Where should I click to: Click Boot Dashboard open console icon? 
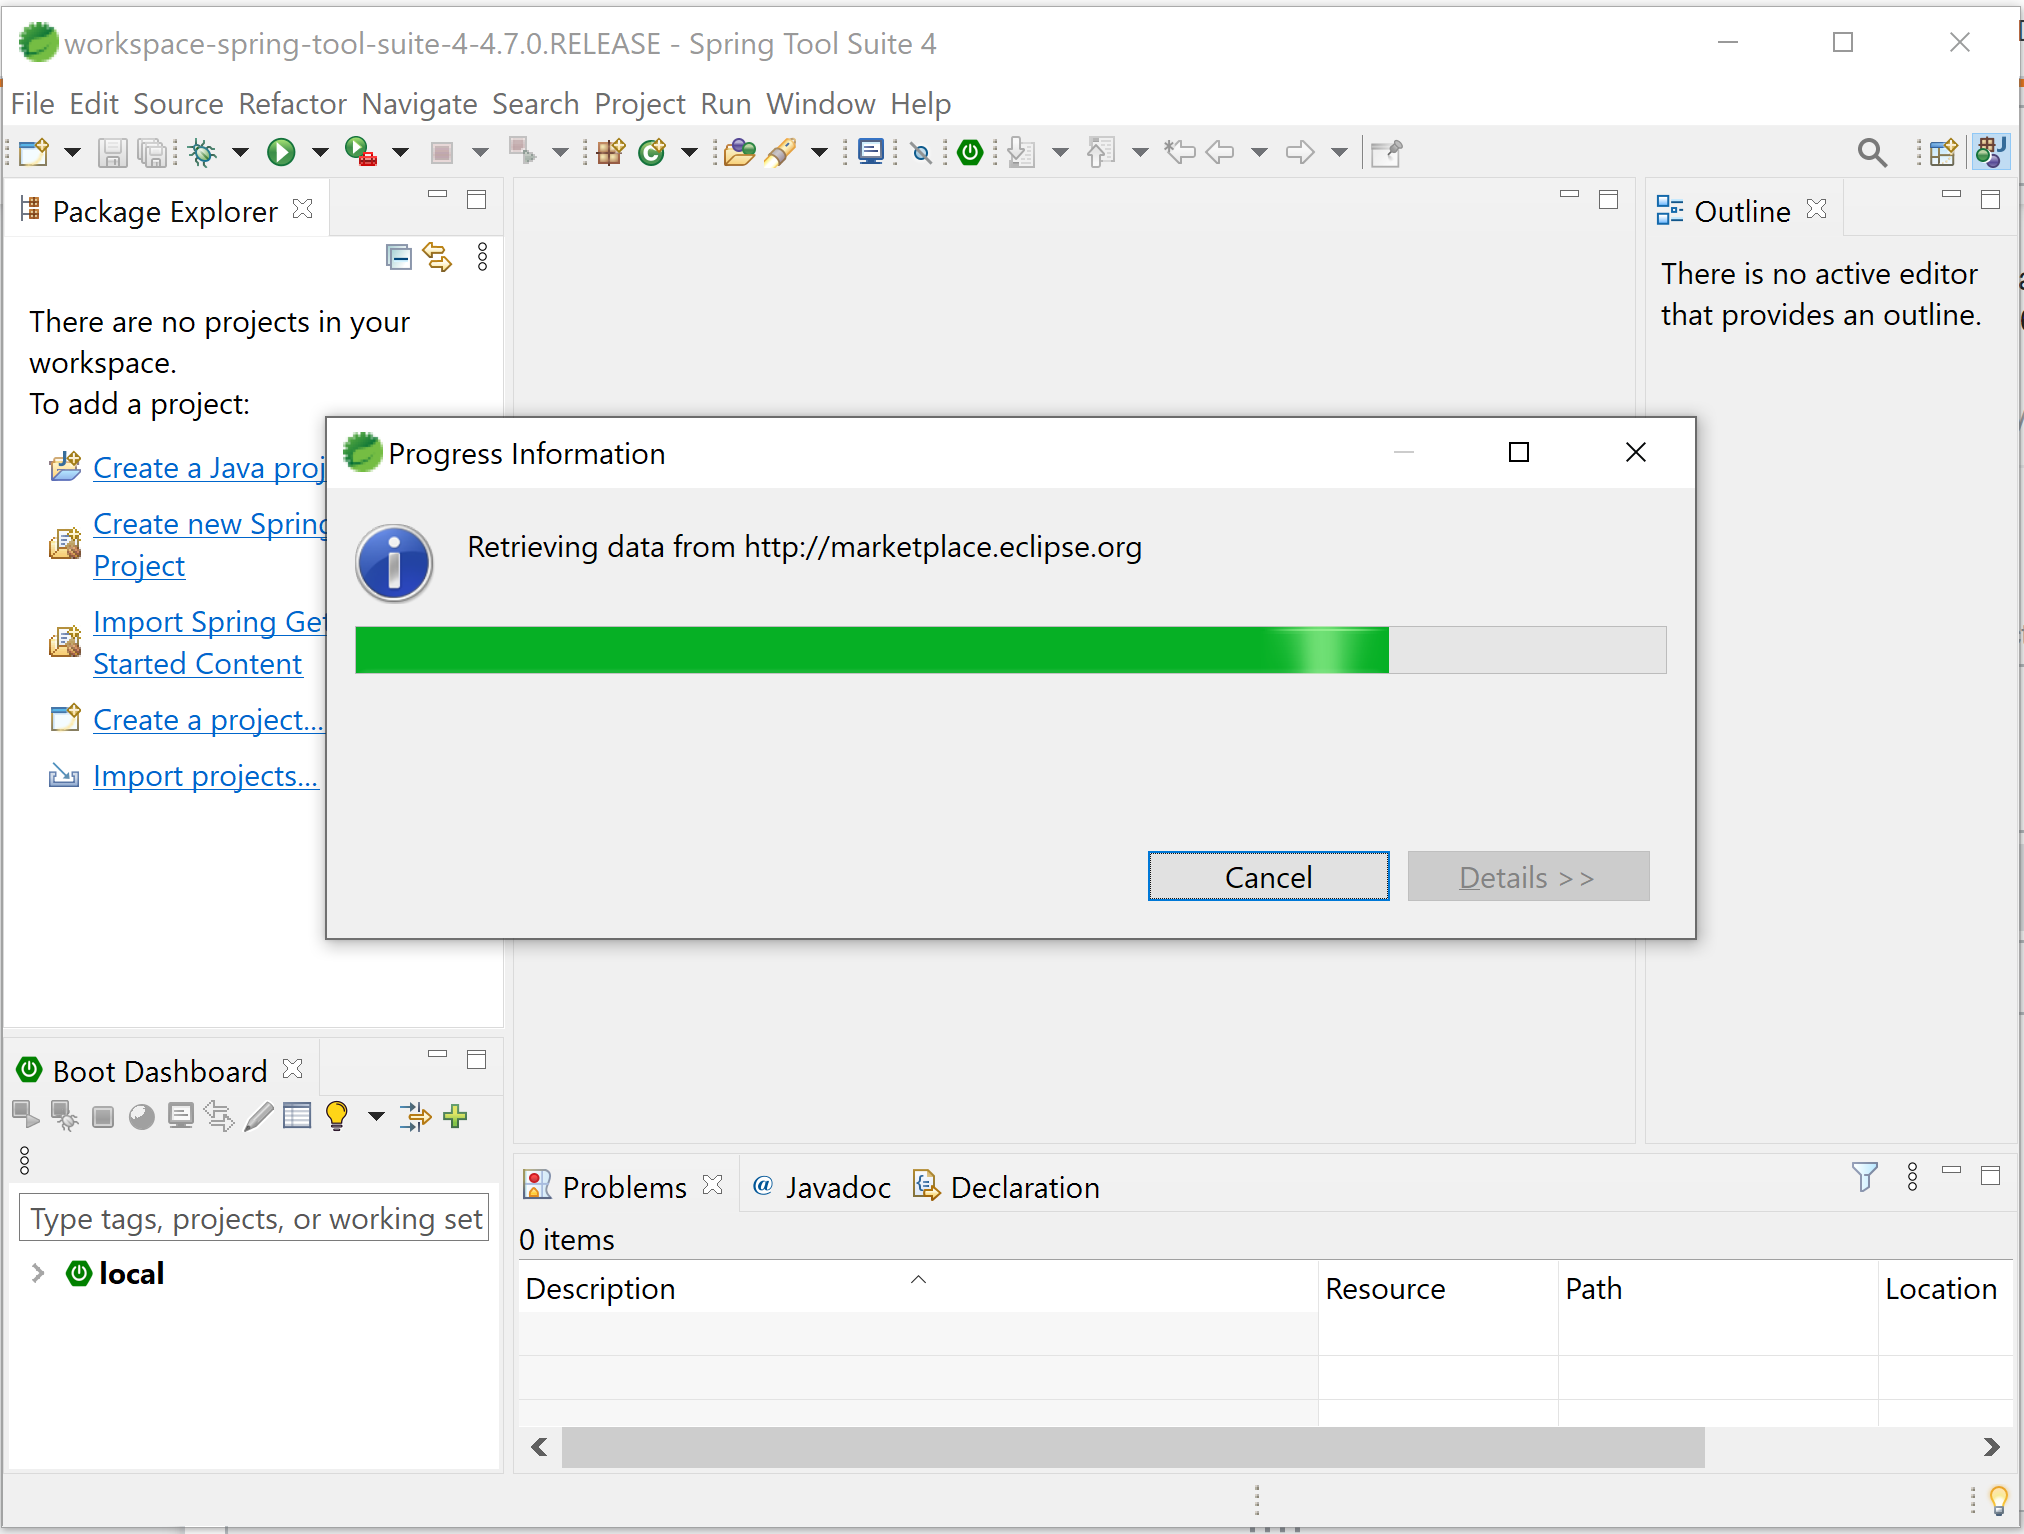point(181,1116)
